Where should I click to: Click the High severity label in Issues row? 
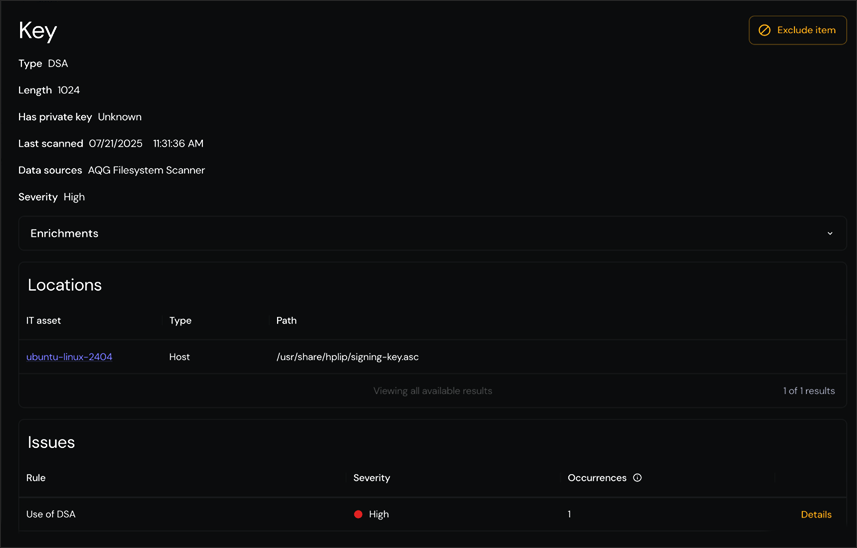[x=379, y=514]
